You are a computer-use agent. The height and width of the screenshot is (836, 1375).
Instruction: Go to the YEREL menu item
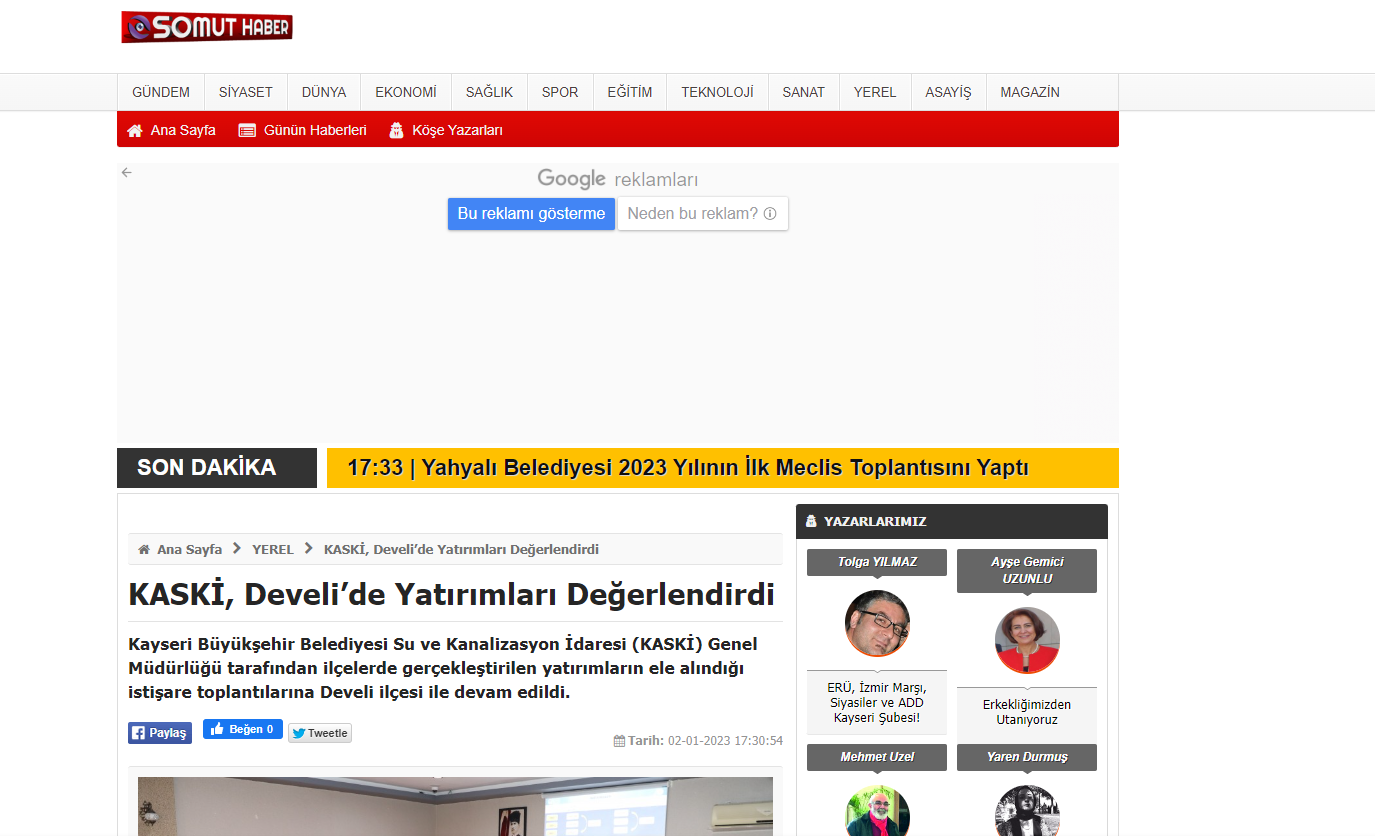875,92
